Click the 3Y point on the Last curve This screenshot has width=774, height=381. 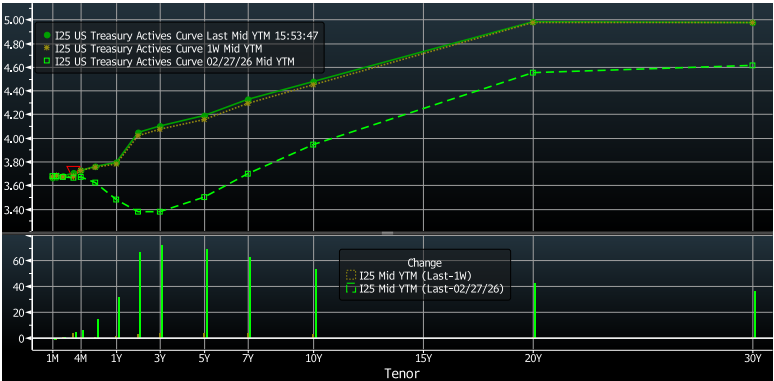[160, 127]
